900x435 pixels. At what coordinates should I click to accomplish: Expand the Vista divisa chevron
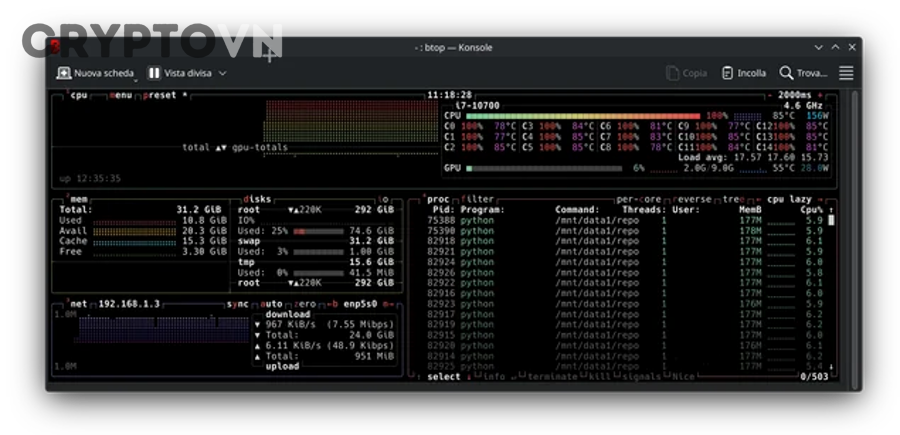click(x=223, y=73)
